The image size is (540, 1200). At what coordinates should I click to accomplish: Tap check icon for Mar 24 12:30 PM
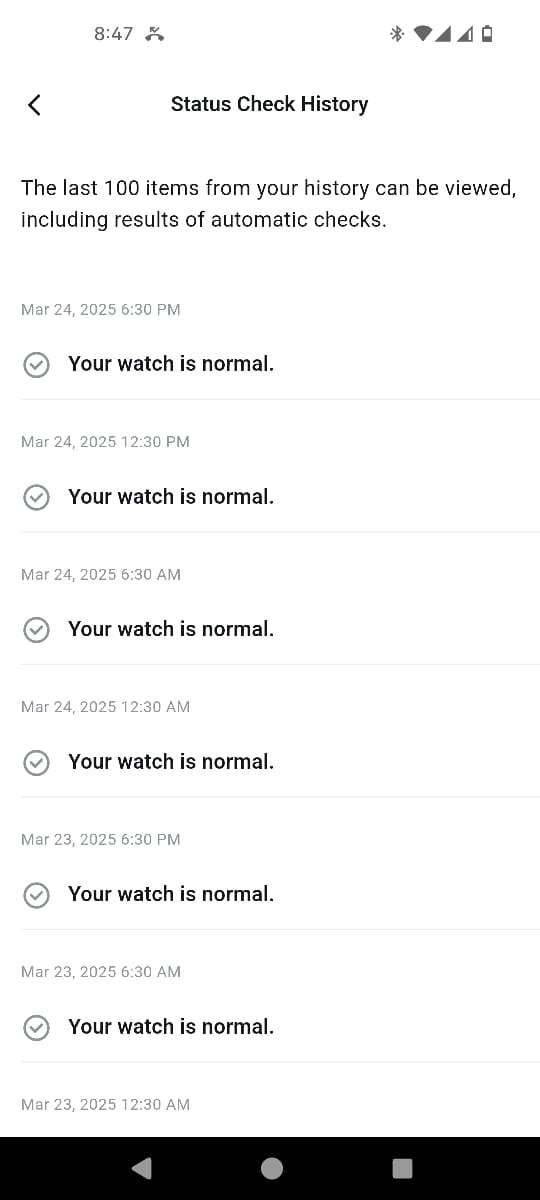36,497
